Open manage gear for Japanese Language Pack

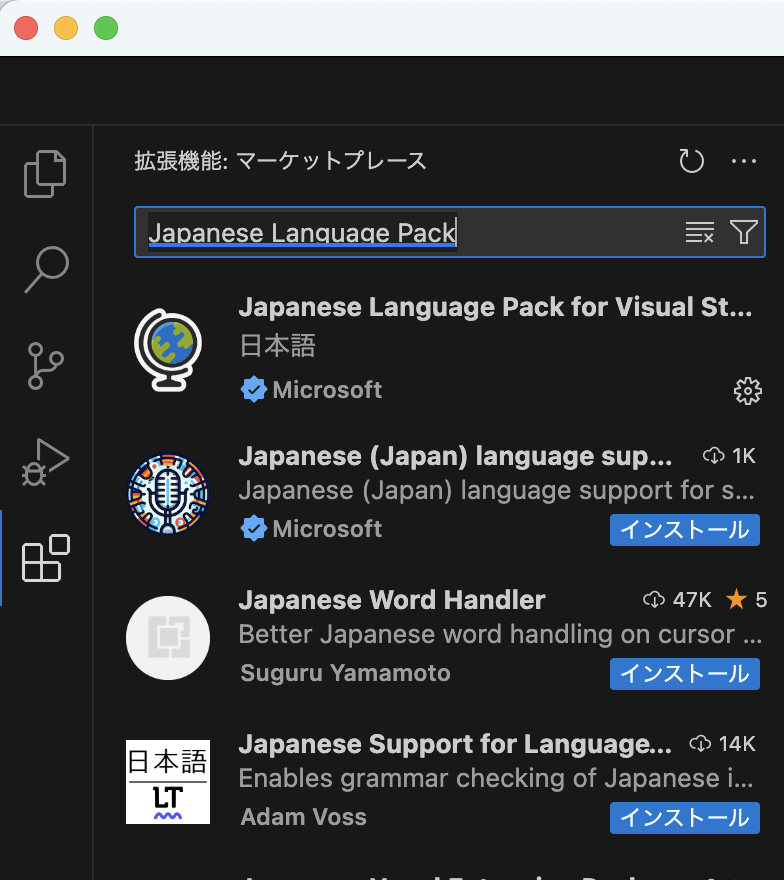click(747, 391)
